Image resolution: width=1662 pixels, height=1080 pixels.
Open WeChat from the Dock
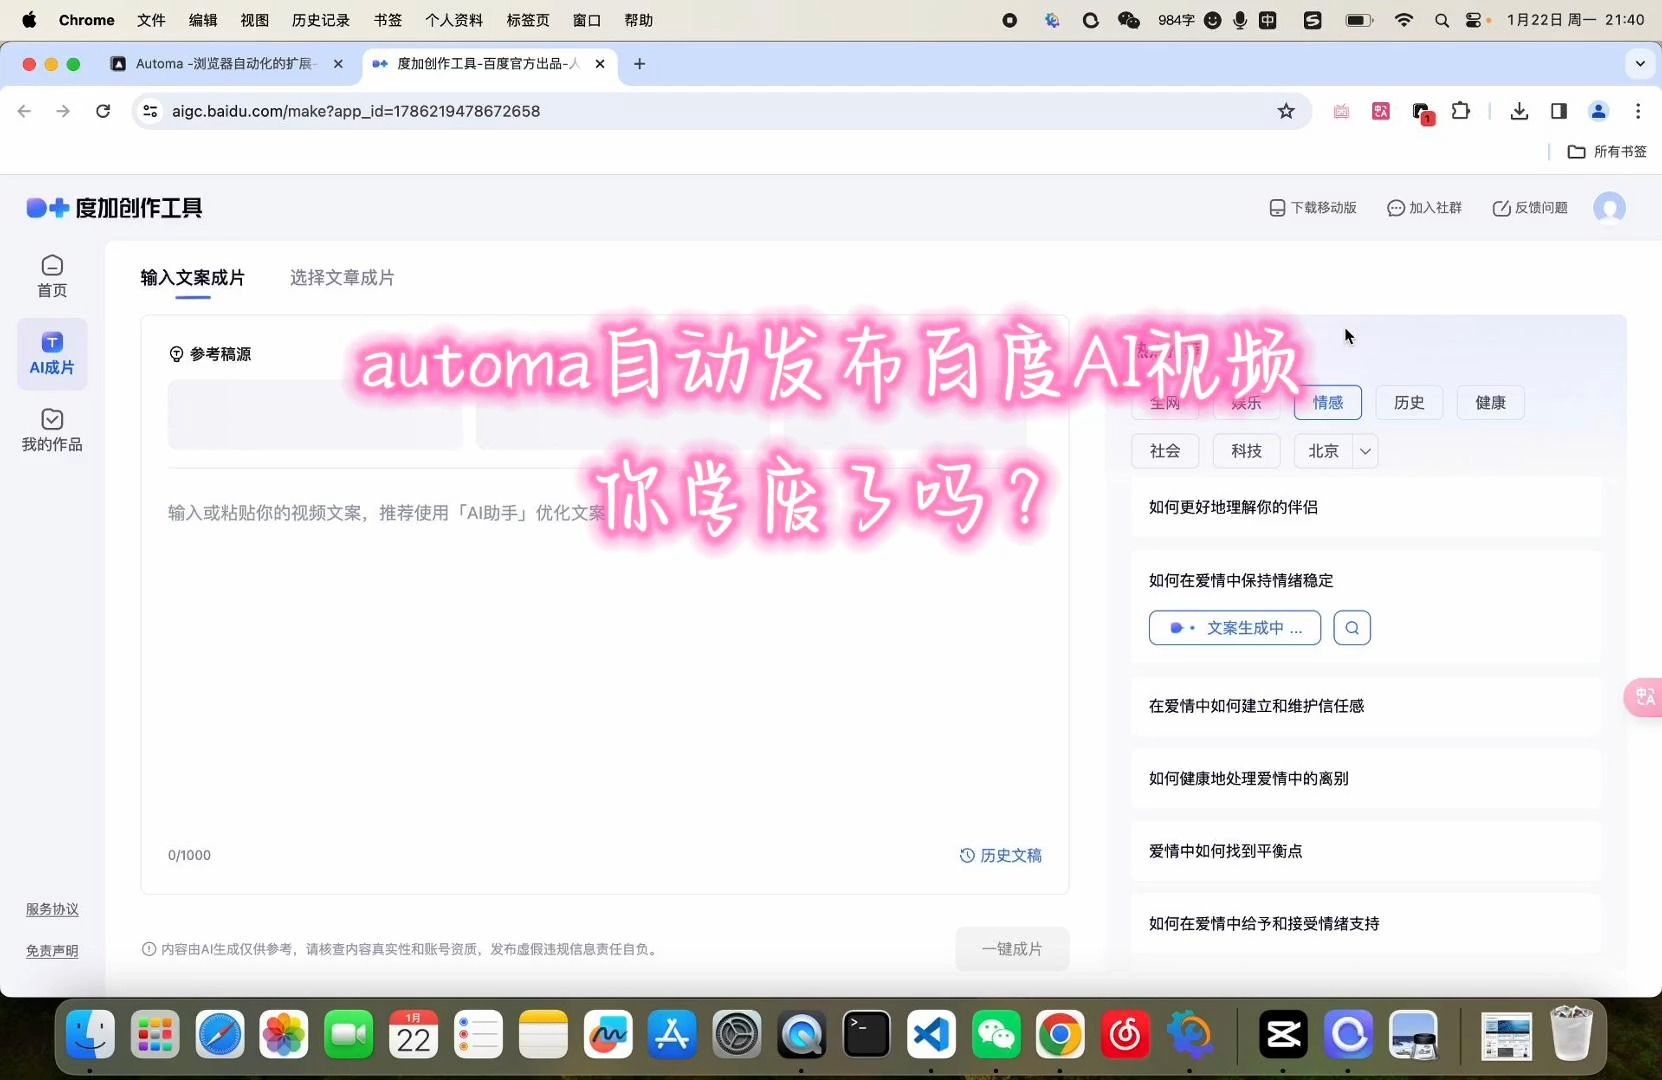pos(995,1034)
